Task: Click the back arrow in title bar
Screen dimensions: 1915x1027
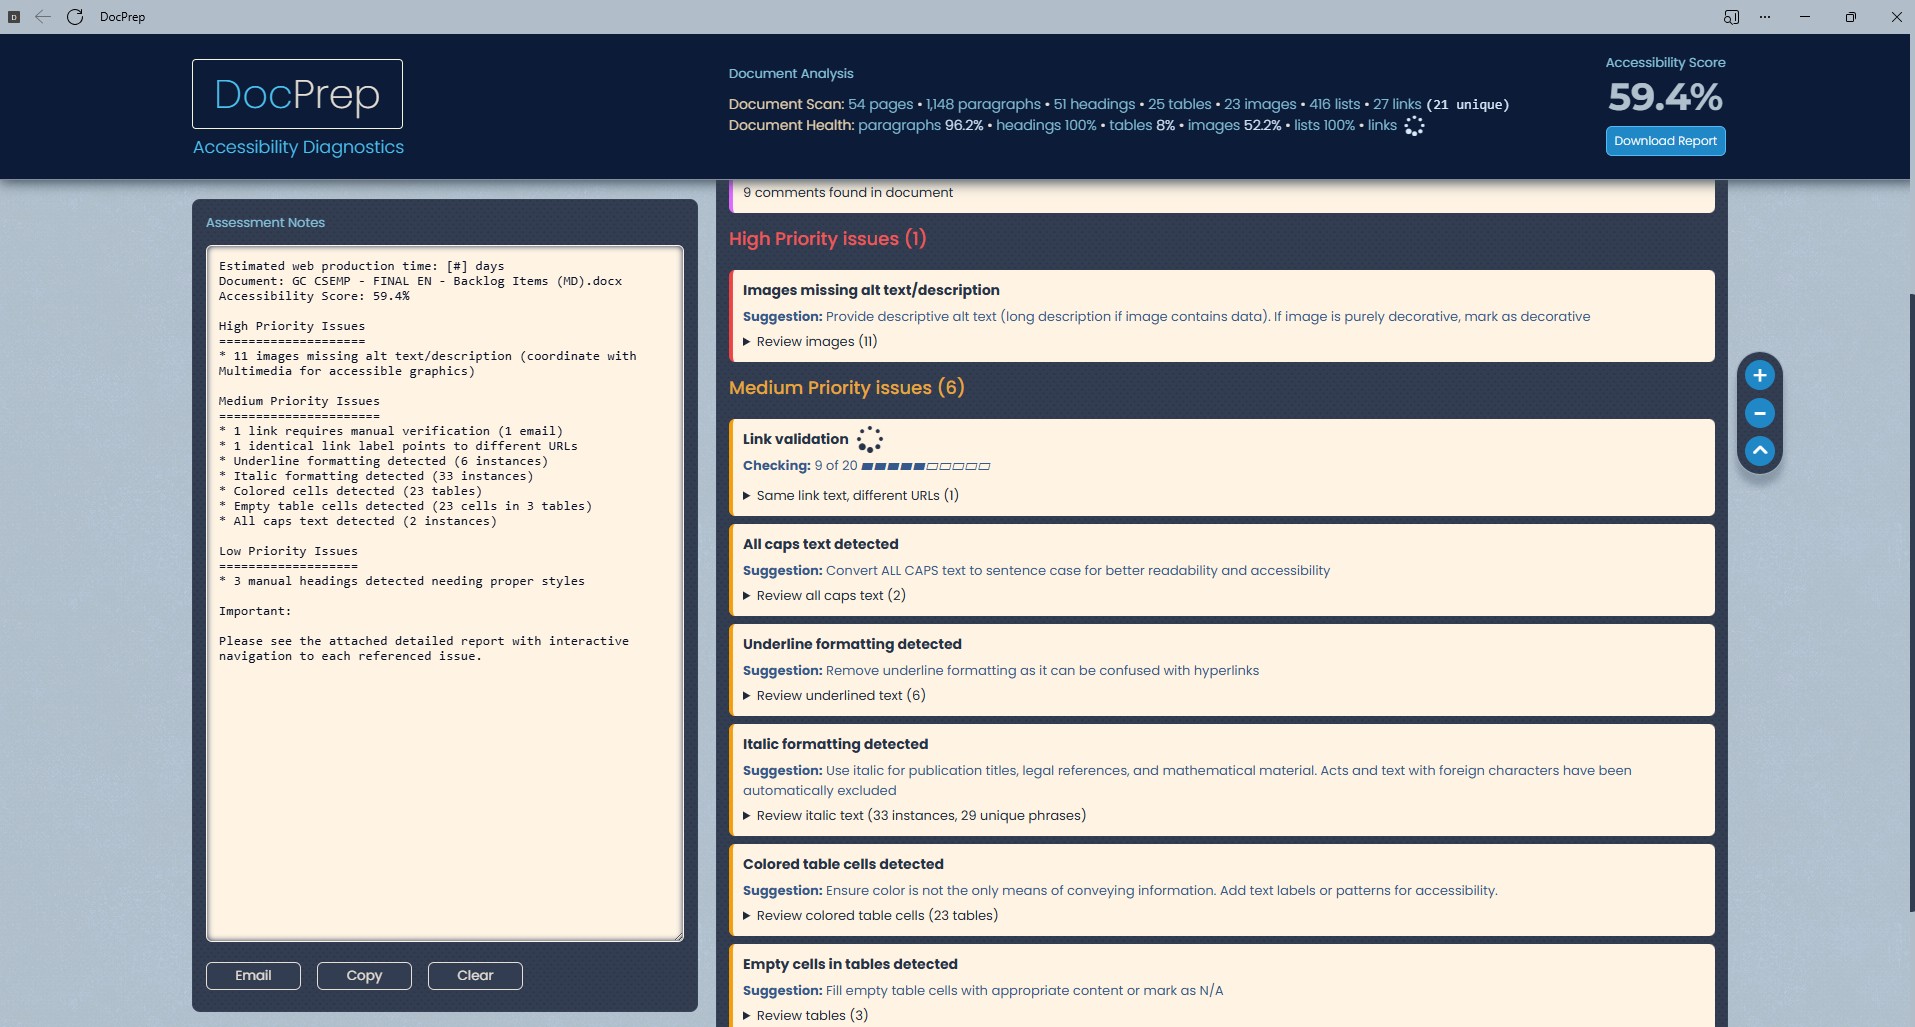Action: [43, 17]
